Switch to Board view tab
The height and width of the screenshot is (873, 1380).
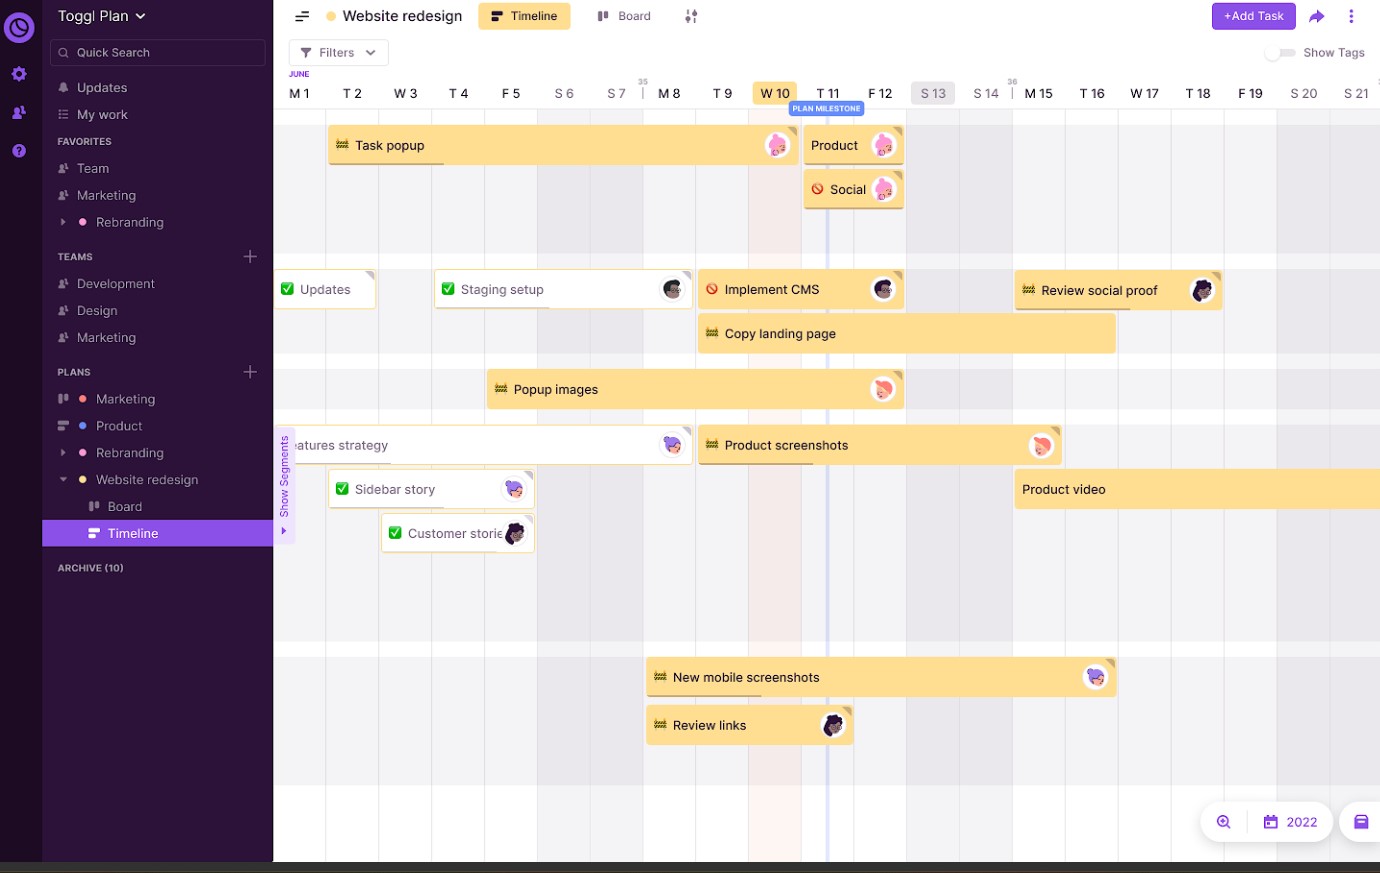coord(624,16)
